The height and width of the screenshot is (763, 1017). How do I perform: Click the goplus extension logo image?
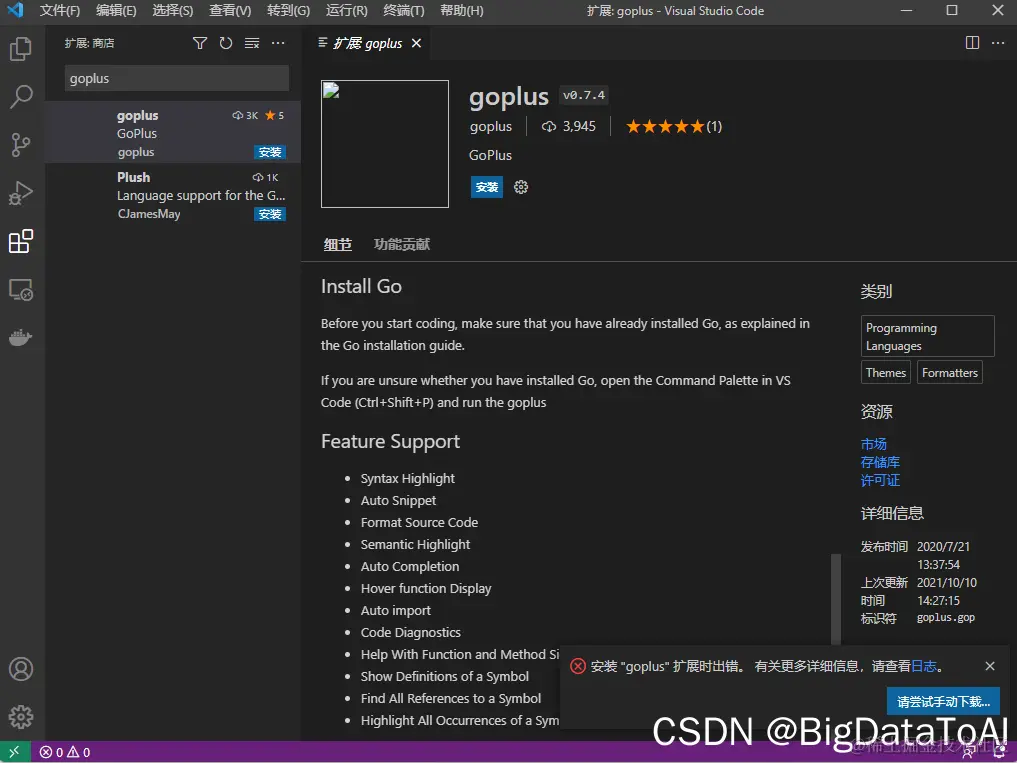coord(385,144)
